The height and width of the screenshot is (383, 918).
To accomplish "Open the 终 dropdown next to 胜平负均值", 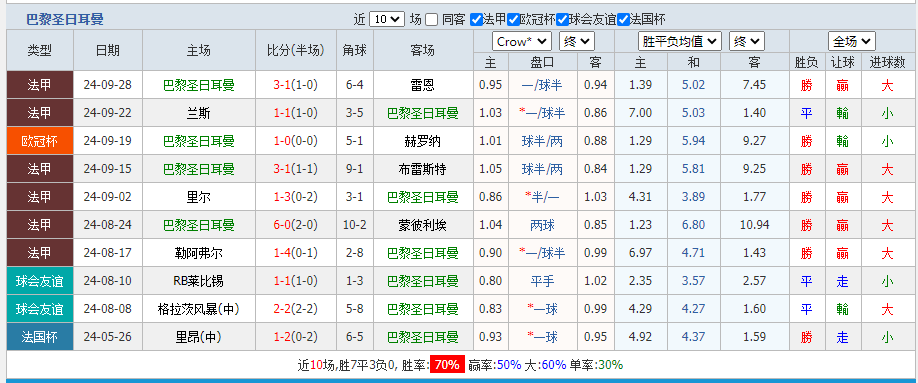I will 747,42.
